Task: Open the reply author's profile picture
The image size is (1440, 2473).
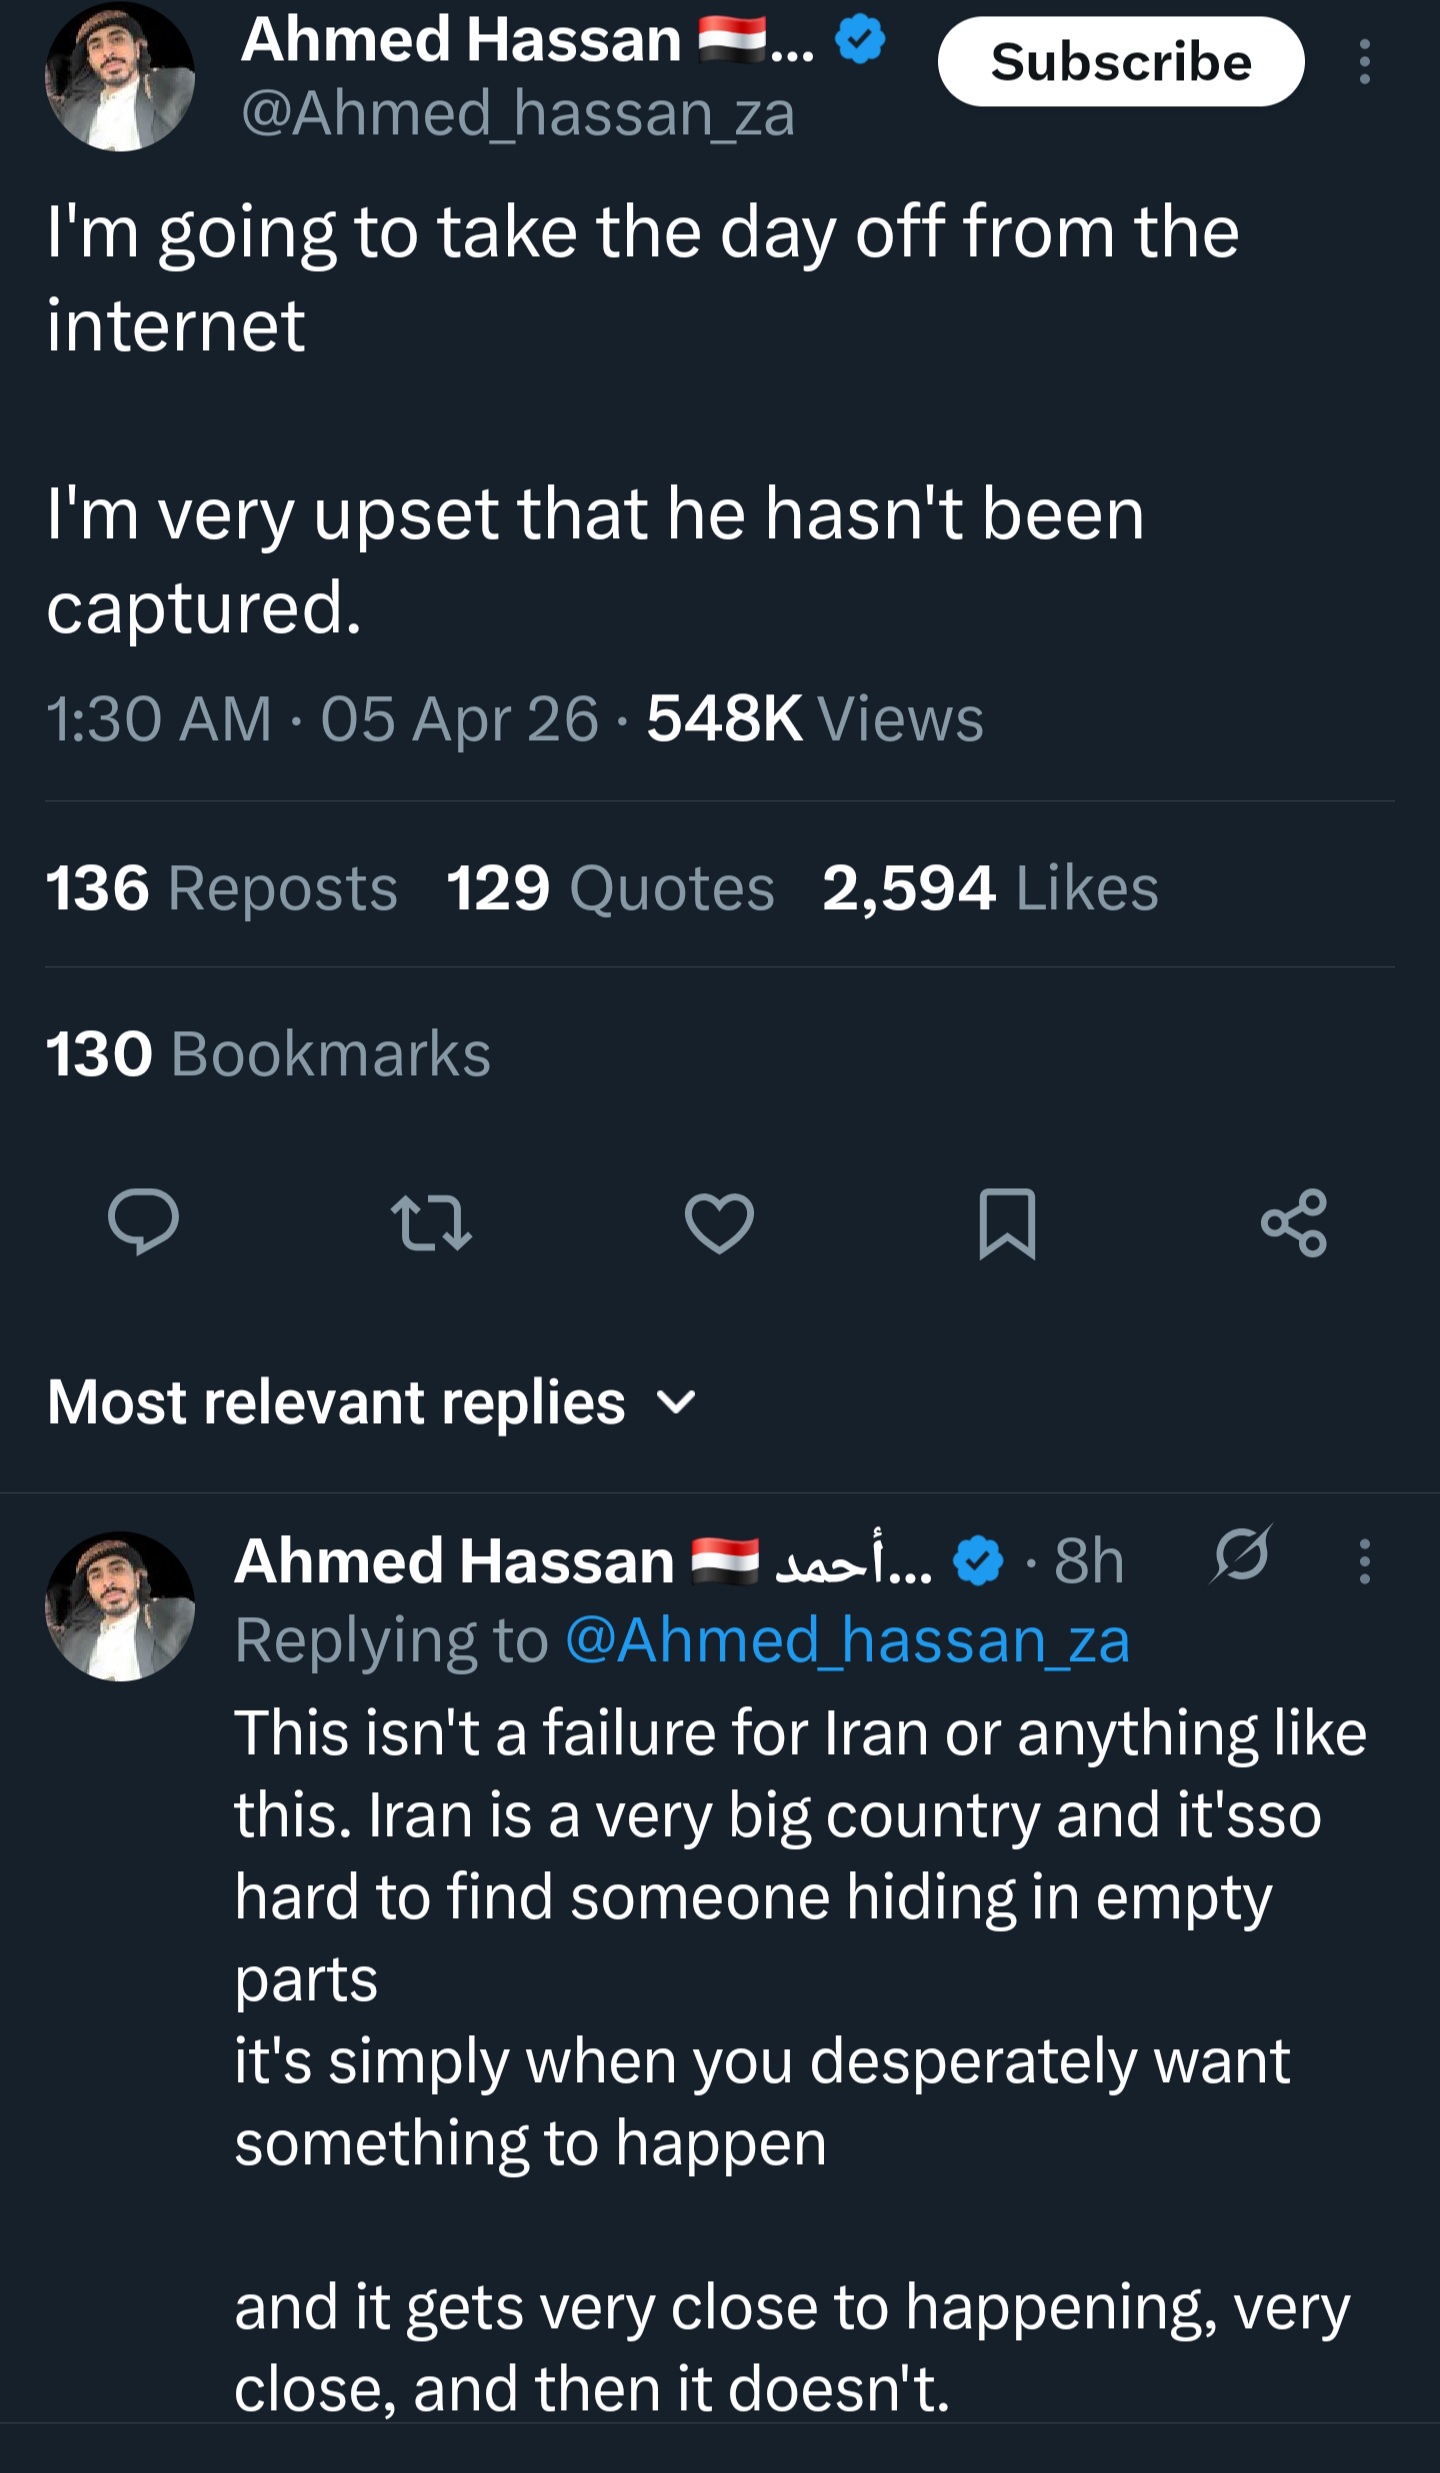Action: pos(120,1606)
